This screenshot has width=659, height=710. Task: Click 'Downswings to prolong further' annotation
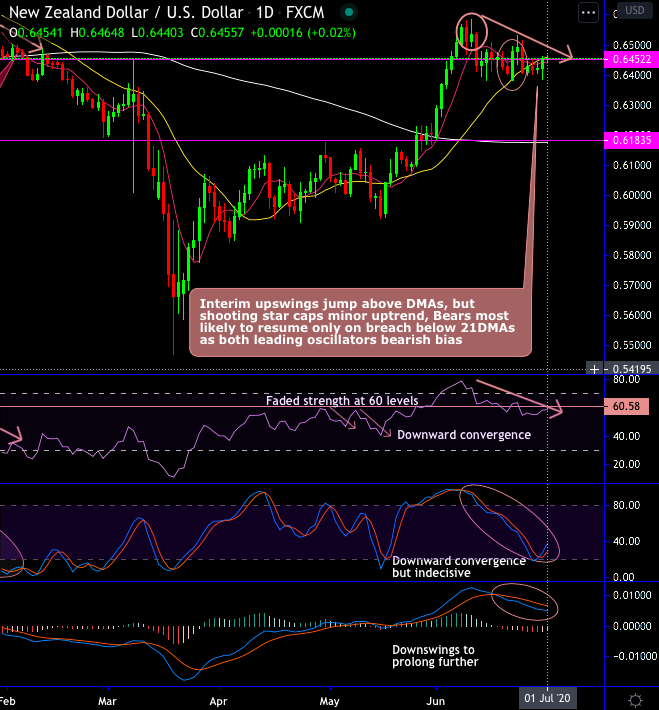click(x=435, y=656)
